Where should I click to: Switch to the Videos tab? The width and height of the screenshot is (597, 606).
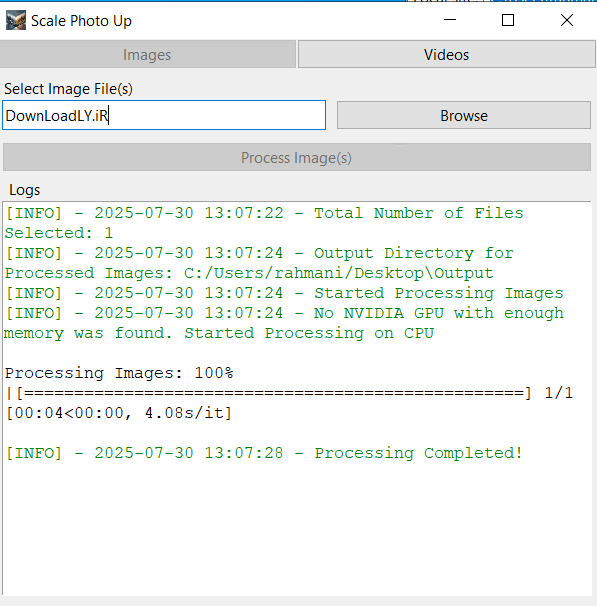pos(447,54)
